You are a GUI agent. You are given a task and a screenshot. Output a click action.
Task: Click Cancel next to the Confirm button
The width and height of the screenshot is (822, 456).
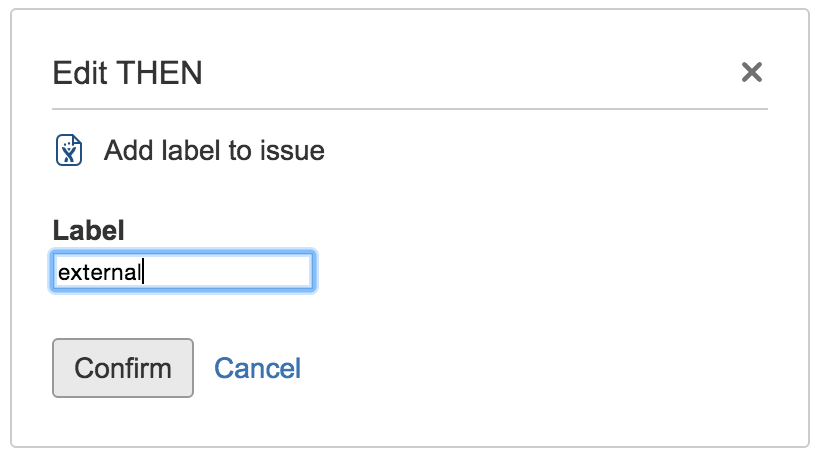(x=257, y=368)
